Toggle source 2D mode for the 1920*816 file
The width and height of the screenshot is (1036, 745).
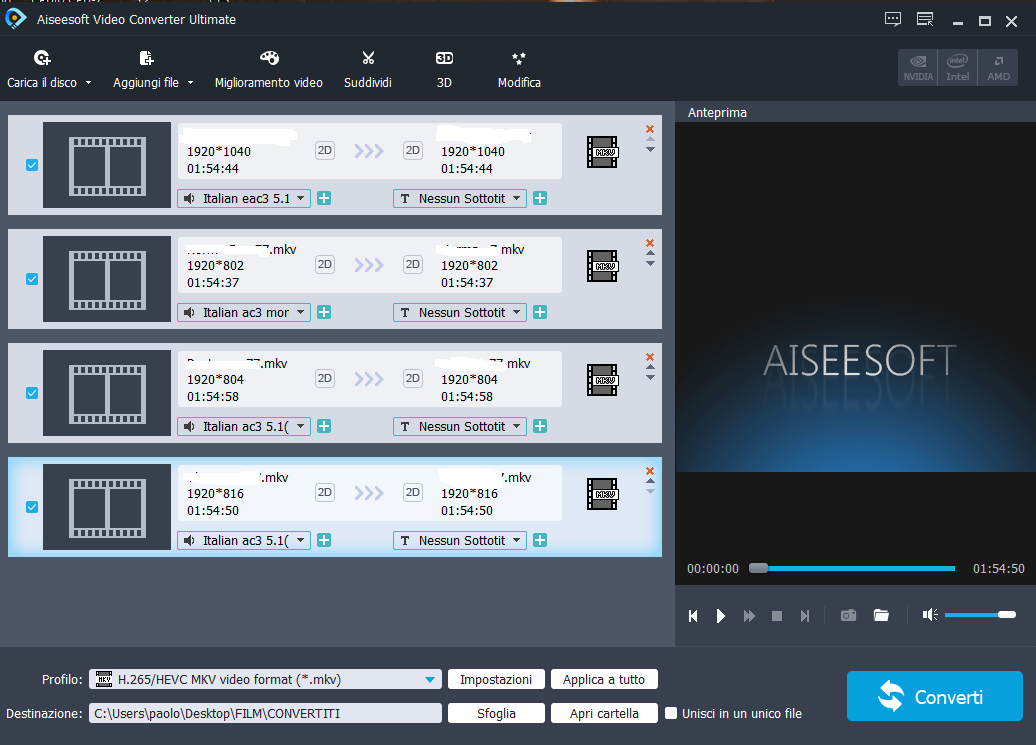(x=324, y=493)
